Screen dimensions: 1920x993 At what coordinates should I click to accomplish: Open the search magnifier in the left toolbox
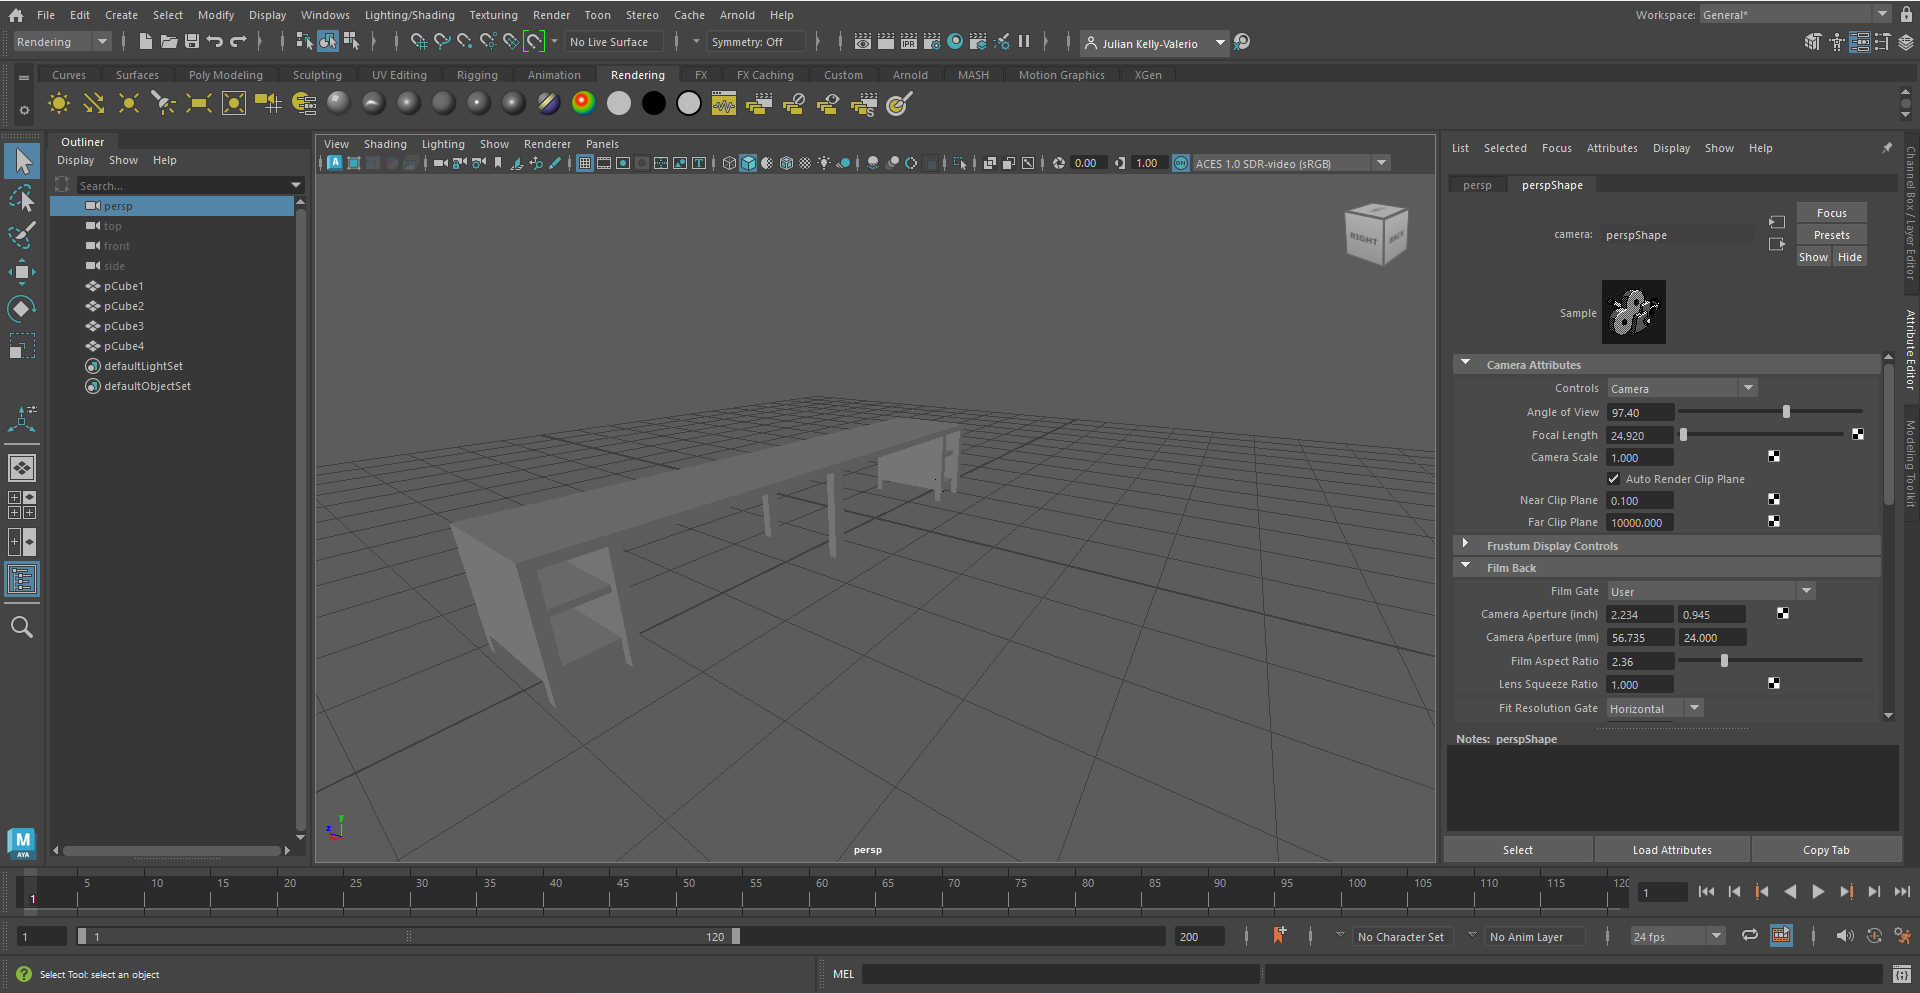coord(22,628)
